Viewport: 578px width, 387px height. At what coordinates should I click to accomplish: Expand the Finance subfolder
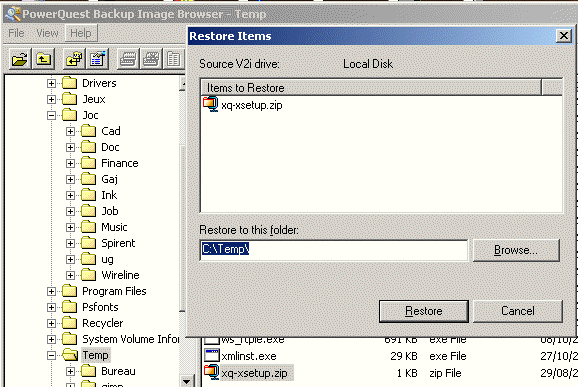tap(70, 164)
